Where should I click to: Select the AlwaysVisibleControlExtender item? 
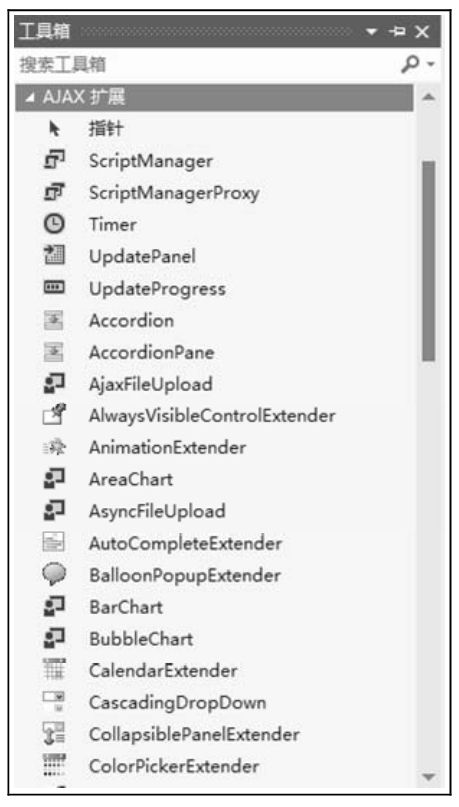pyautogui.click(x=214, y=415)
